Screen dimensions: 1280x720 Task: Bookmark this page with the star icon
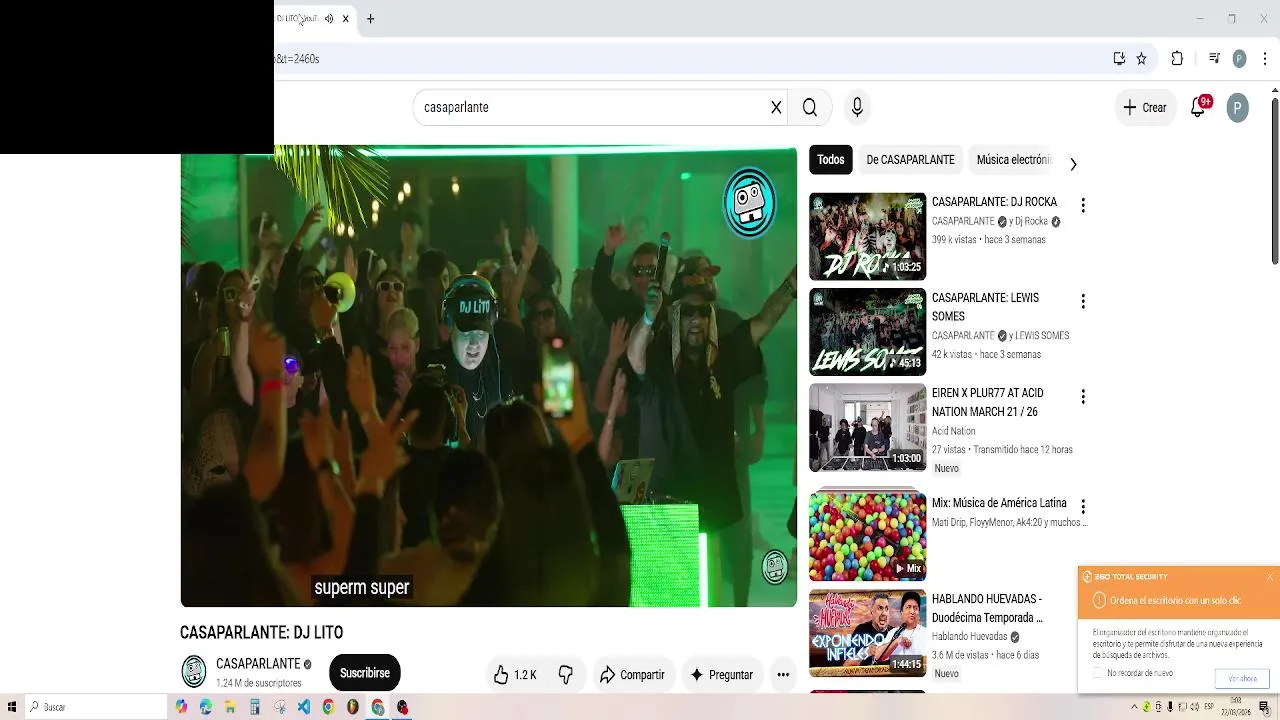point(1141,59)
